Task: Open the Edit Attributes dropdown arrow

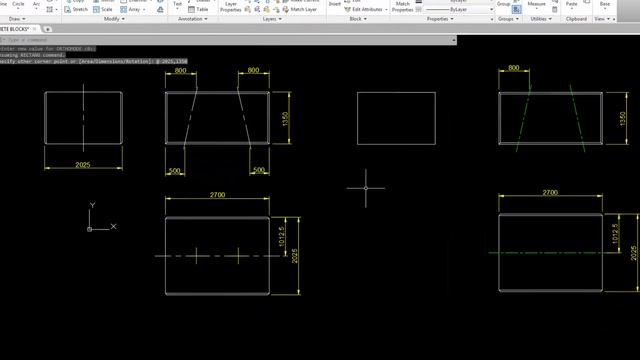Action: 386,9
